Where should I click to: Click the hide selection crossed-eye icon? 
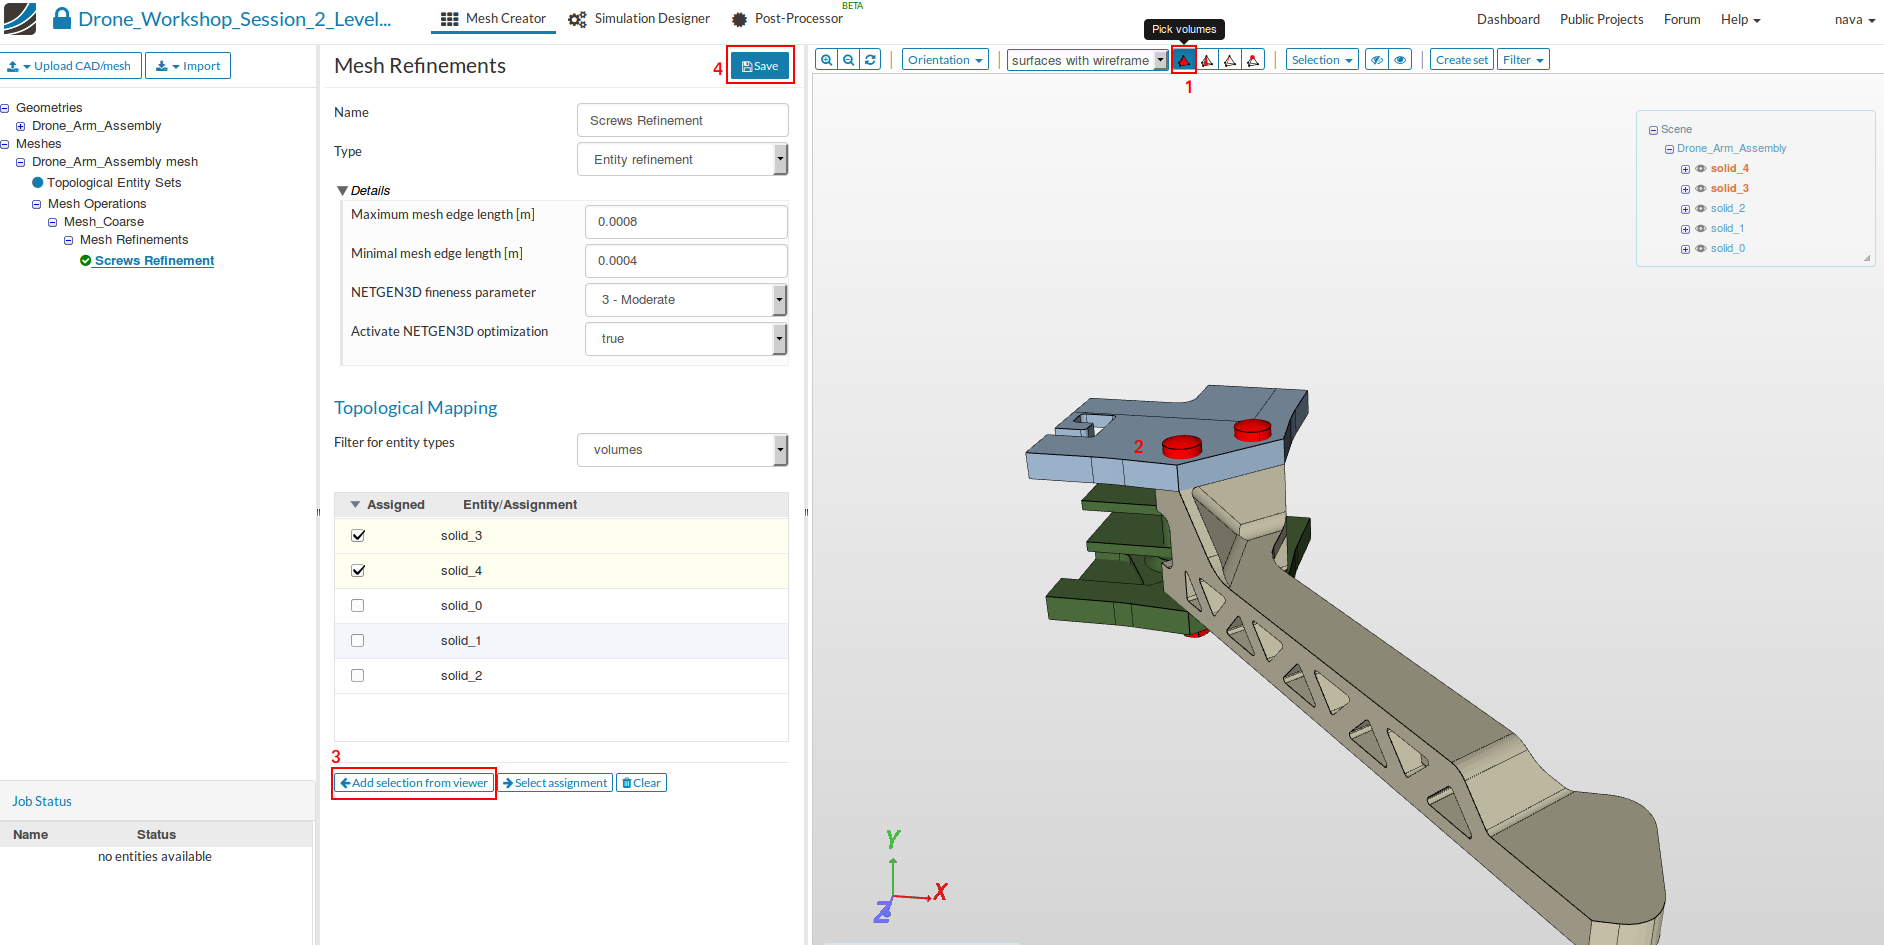[x=1377, y=60]
